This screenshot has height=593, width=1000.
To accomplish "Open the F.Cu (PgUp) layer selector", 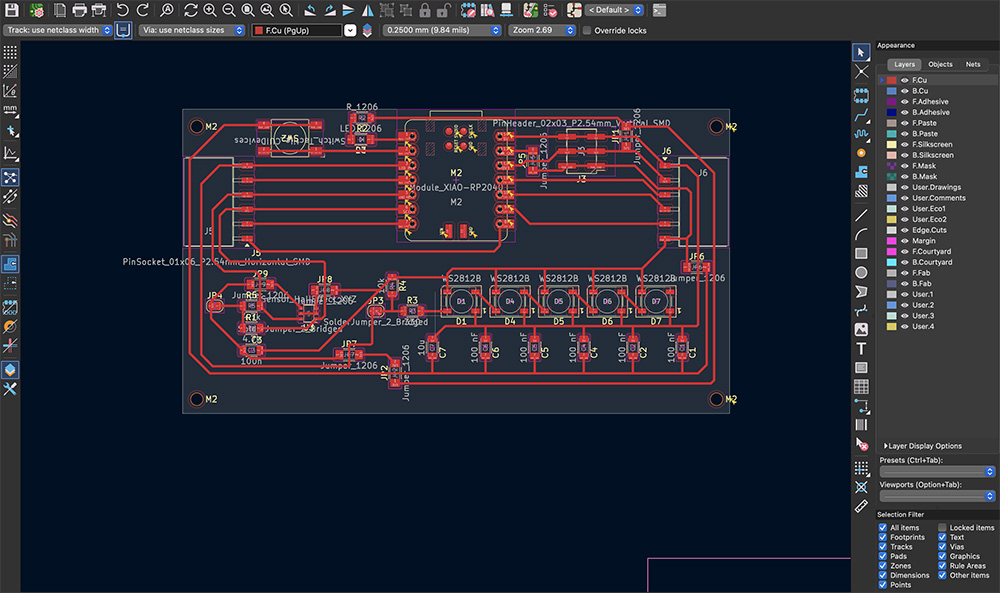I will coord(304,30).
